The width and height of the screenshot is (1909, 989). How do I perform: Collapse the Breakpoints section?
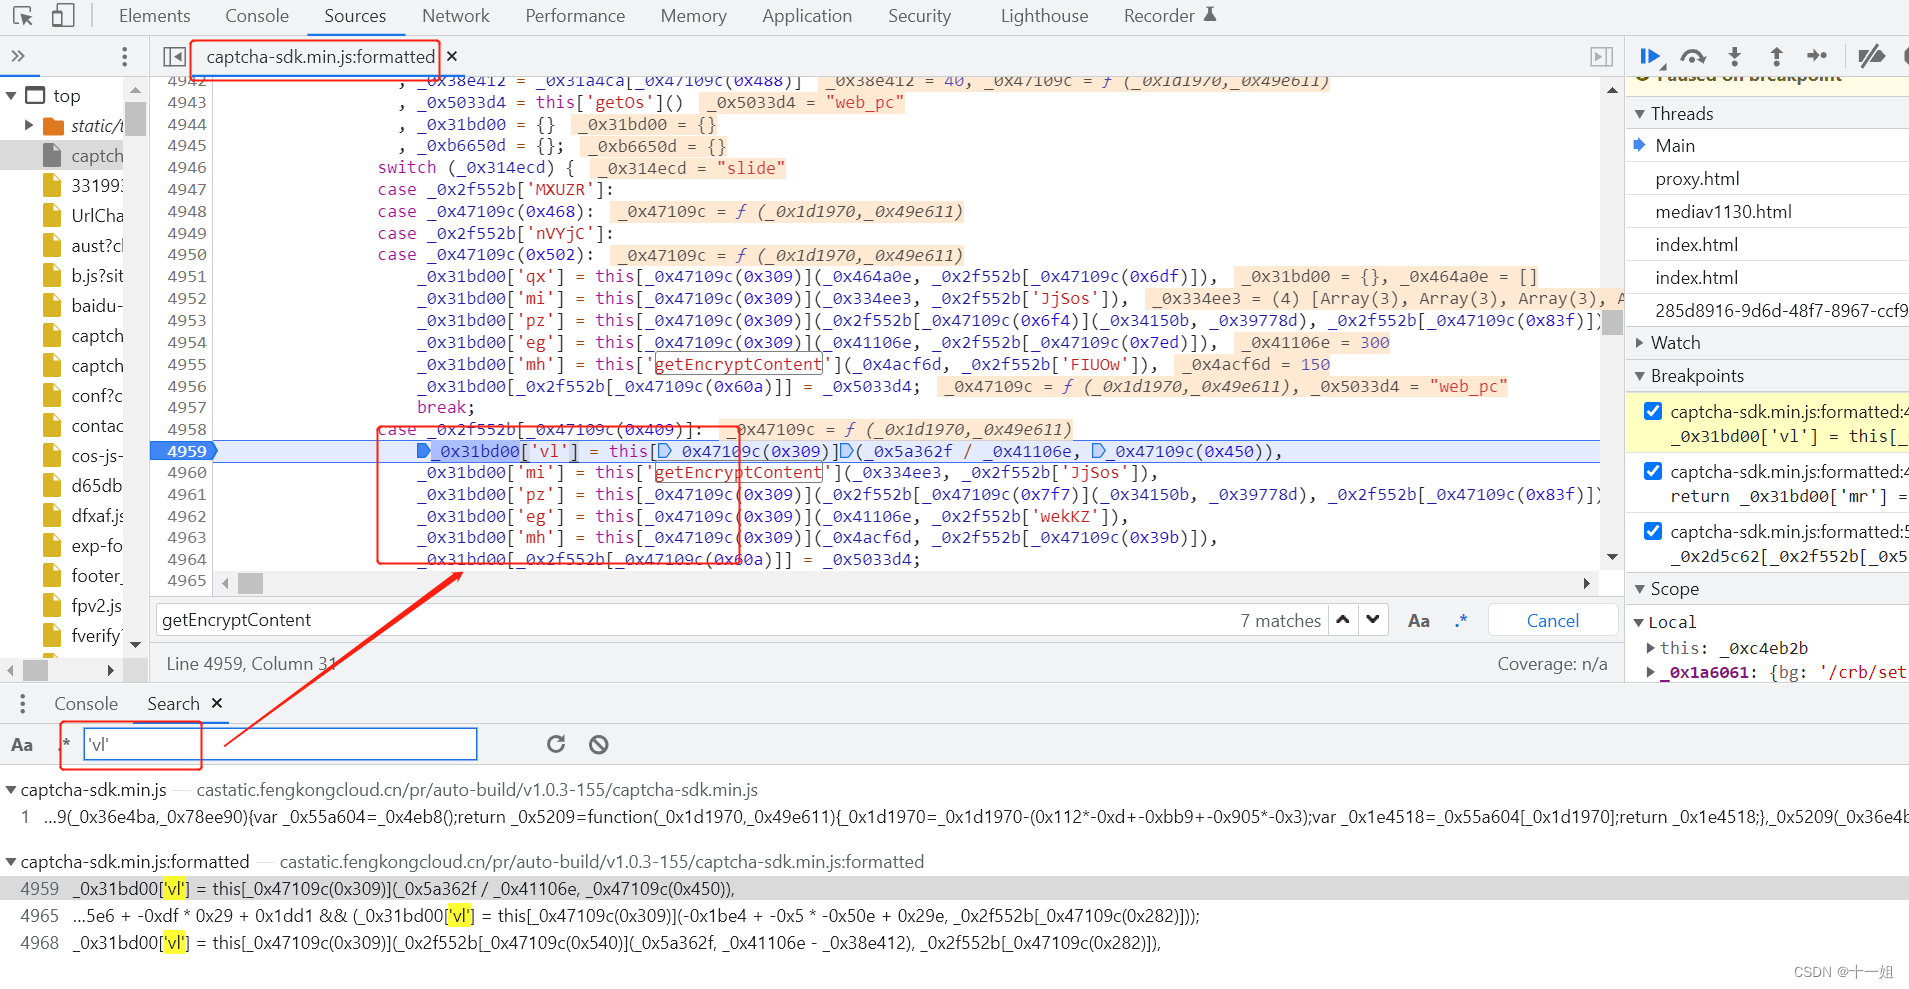click(x=1640, y=376)
